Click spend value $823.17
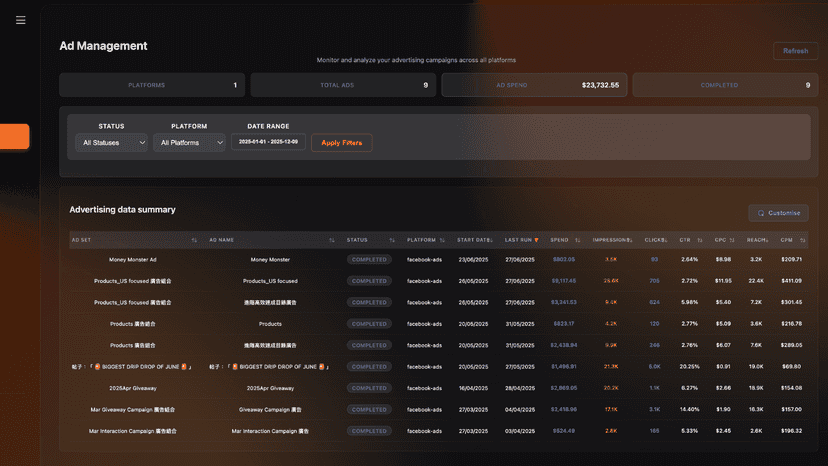 [563, 323]
